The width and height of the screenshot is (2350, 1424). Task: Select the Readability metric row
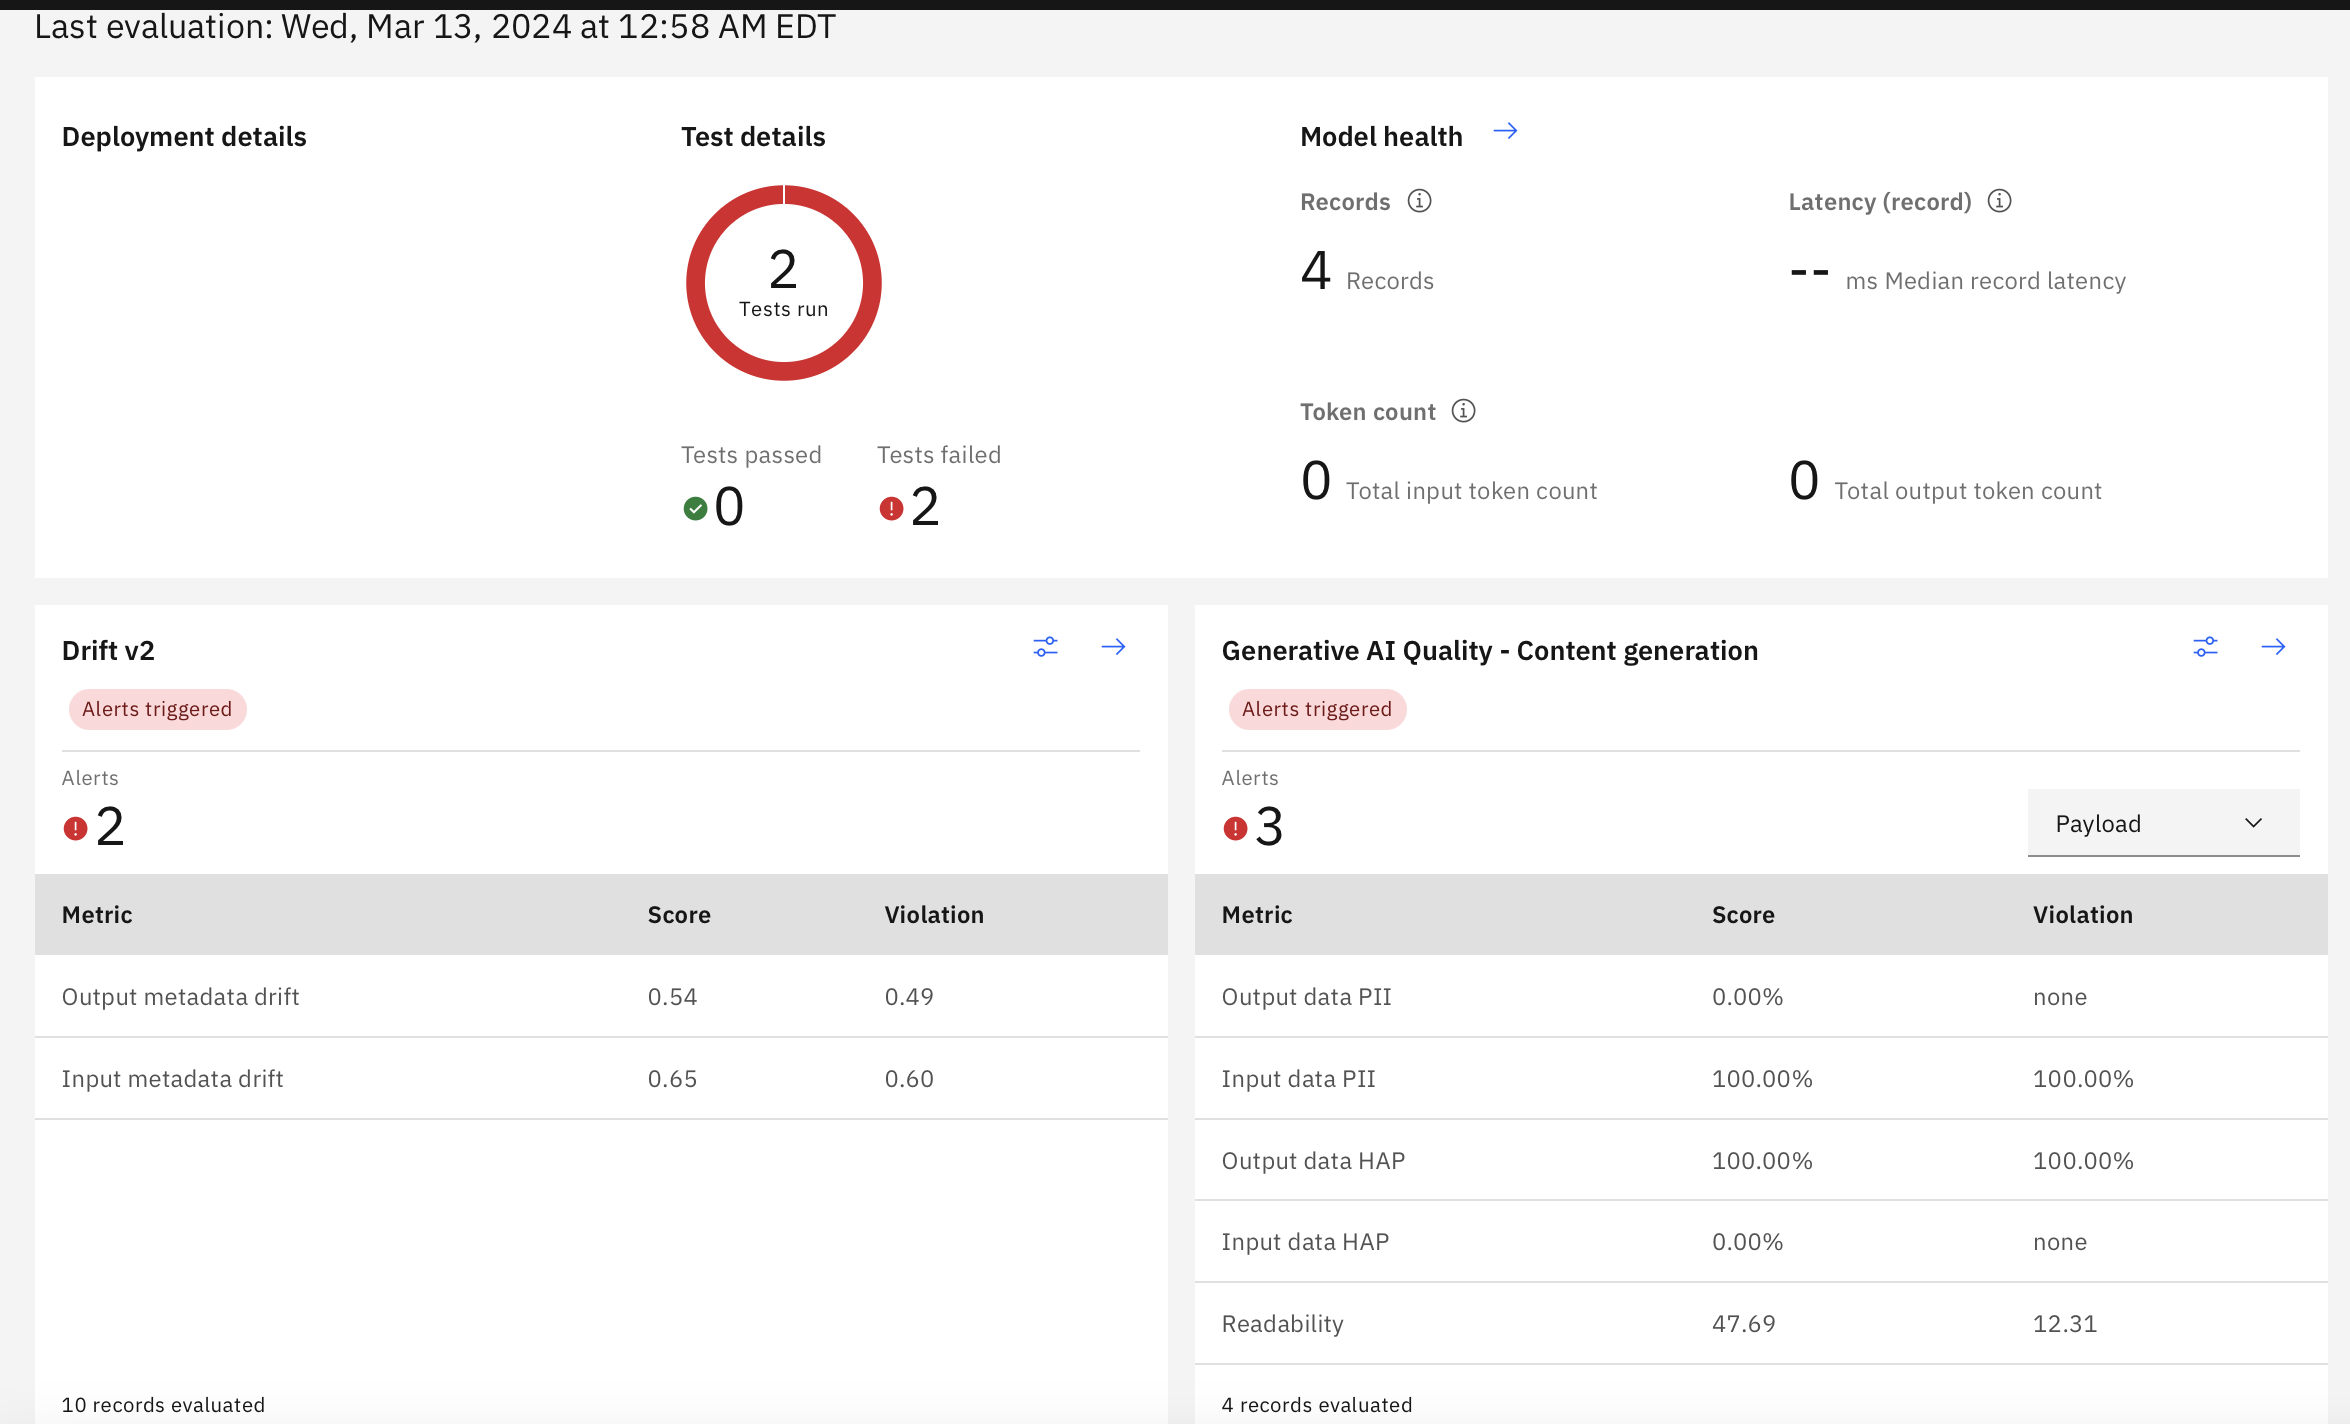click(x=1761, y=1323)
